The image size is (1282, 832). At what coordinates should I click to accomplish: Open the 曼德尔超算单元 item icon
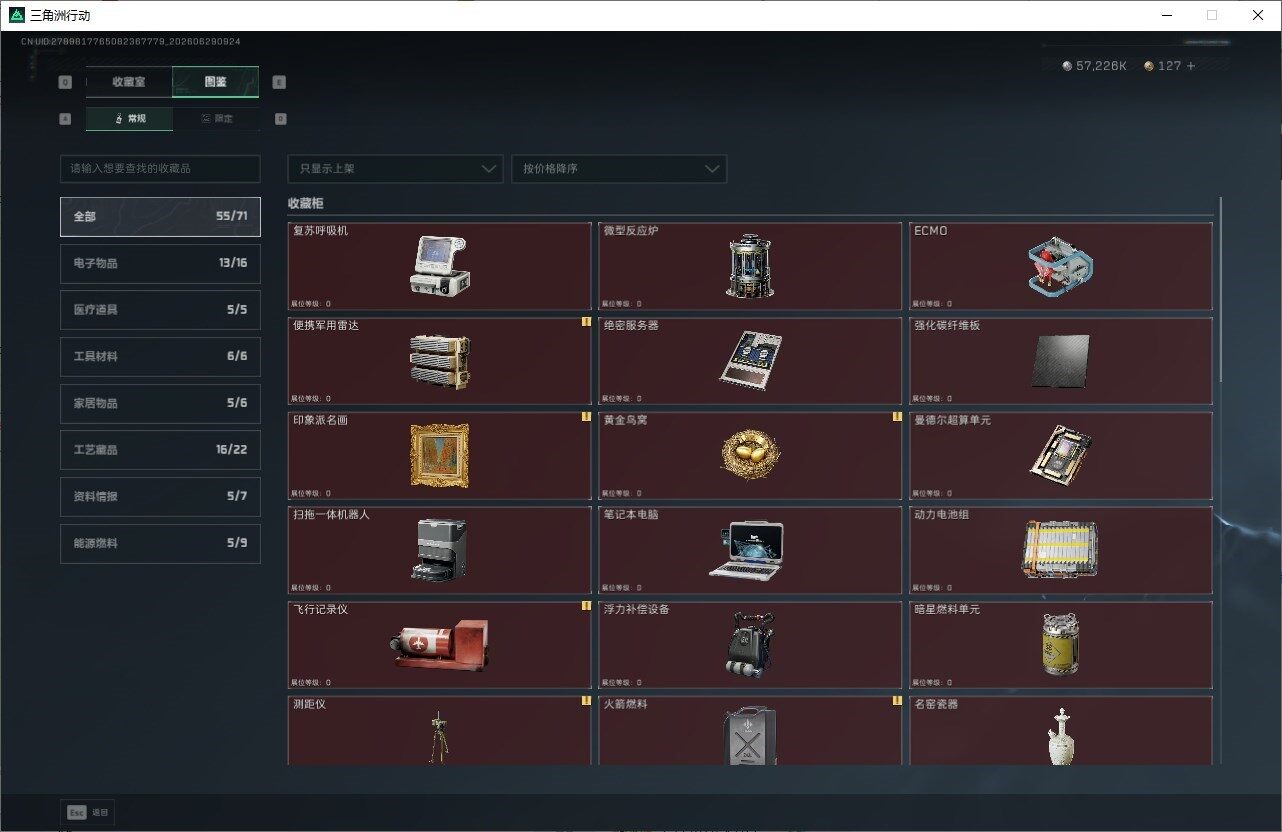[x=1060, y=455]
